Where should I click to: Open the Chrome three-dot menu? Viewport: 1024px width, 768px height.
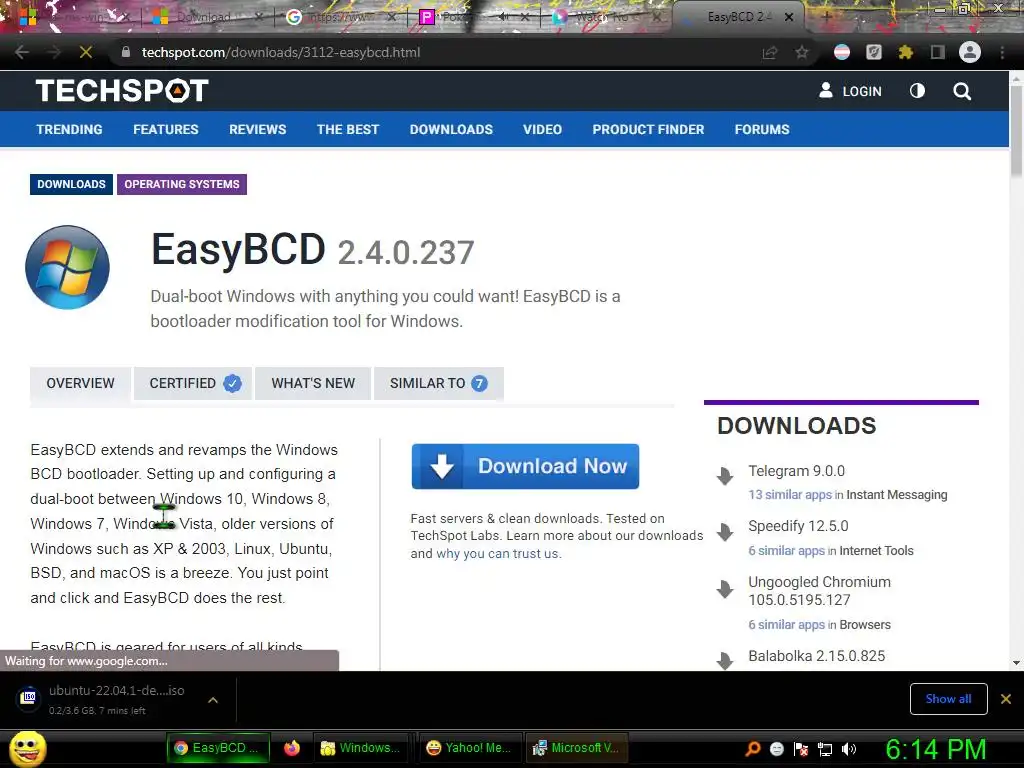tap(1002, 52)
